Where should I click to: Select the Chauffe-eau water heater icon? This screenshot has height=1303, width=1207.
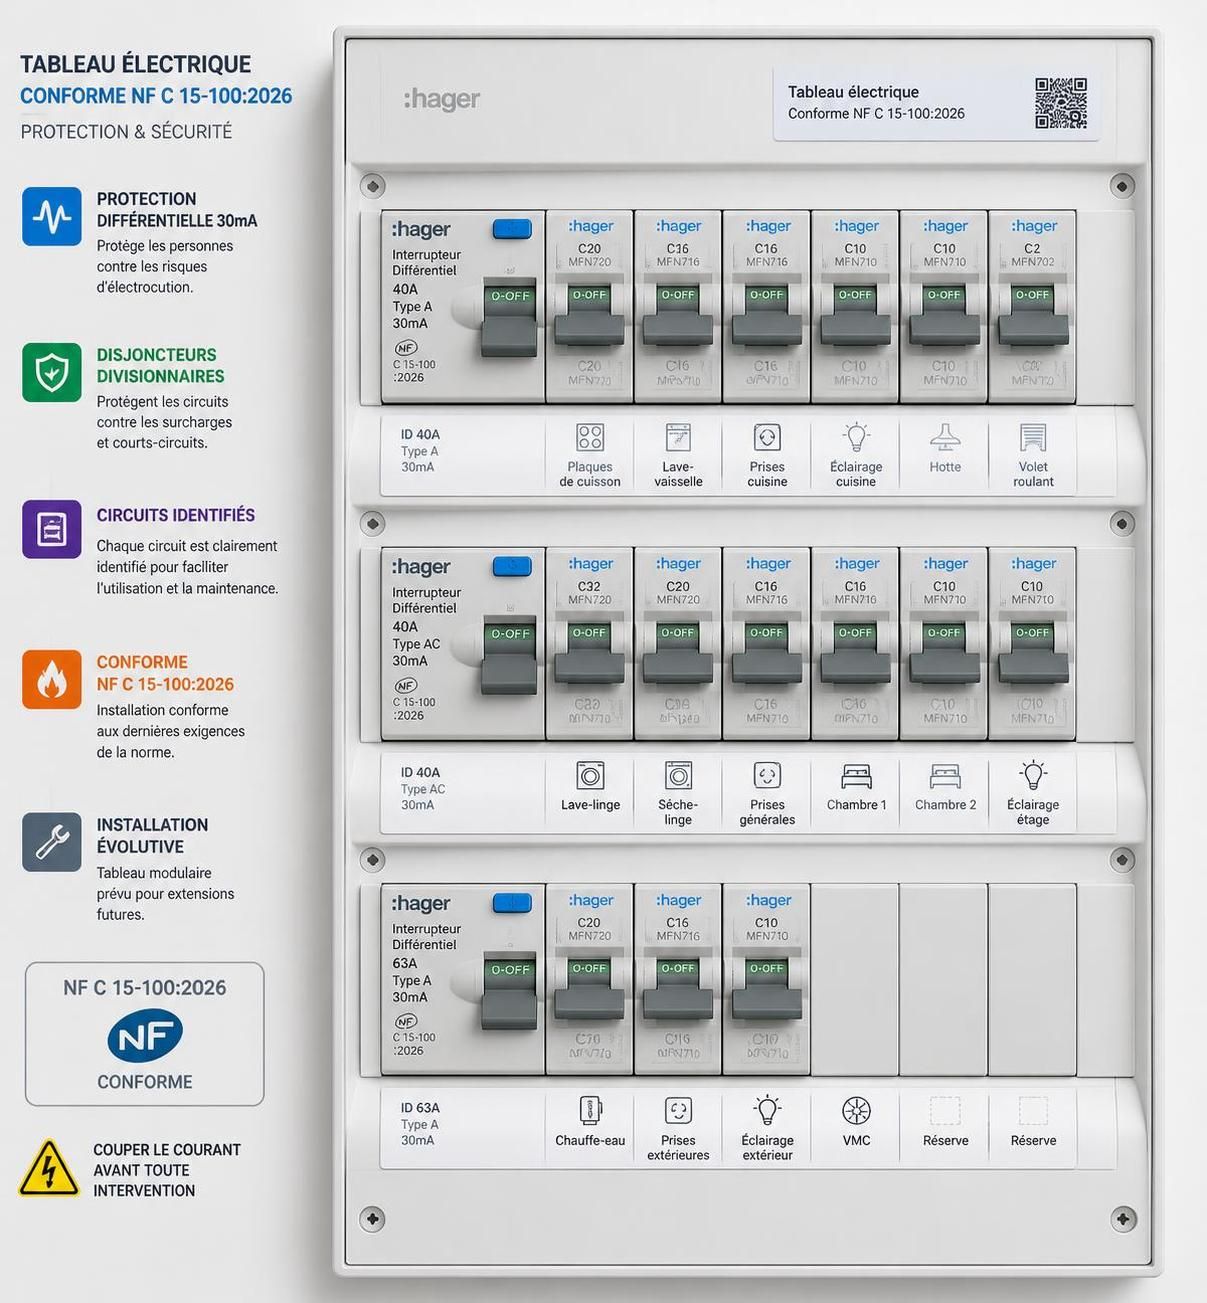click(590, 1110)
